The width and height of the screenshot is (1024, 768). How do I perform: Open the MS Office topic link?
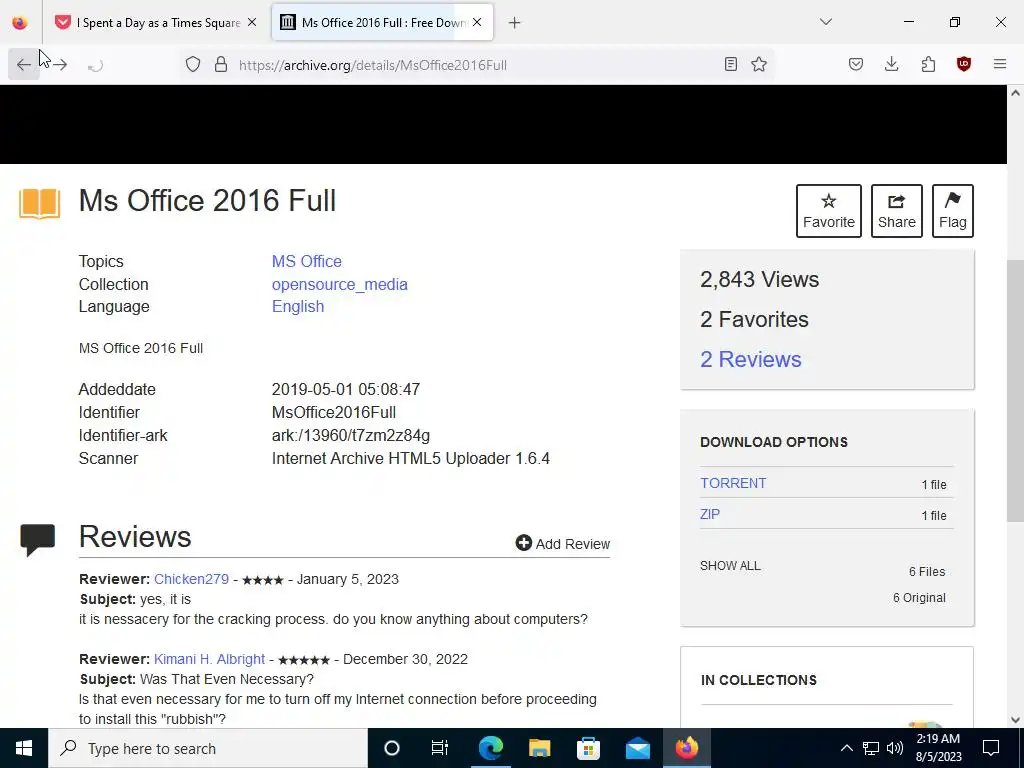point(306,261)
